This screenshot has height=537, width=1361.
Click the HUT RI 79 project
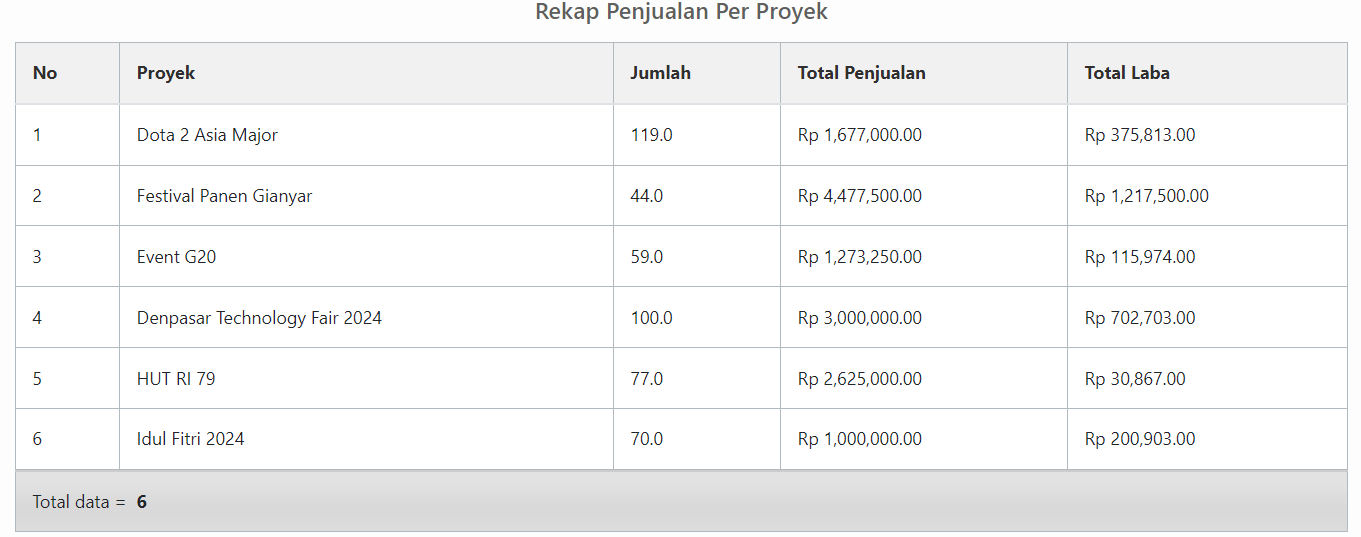pyautogui.click(x=176, y=379)
